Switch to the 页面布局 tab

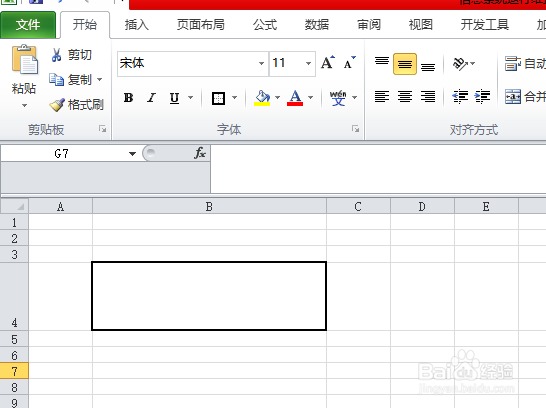tap(201, 25)
